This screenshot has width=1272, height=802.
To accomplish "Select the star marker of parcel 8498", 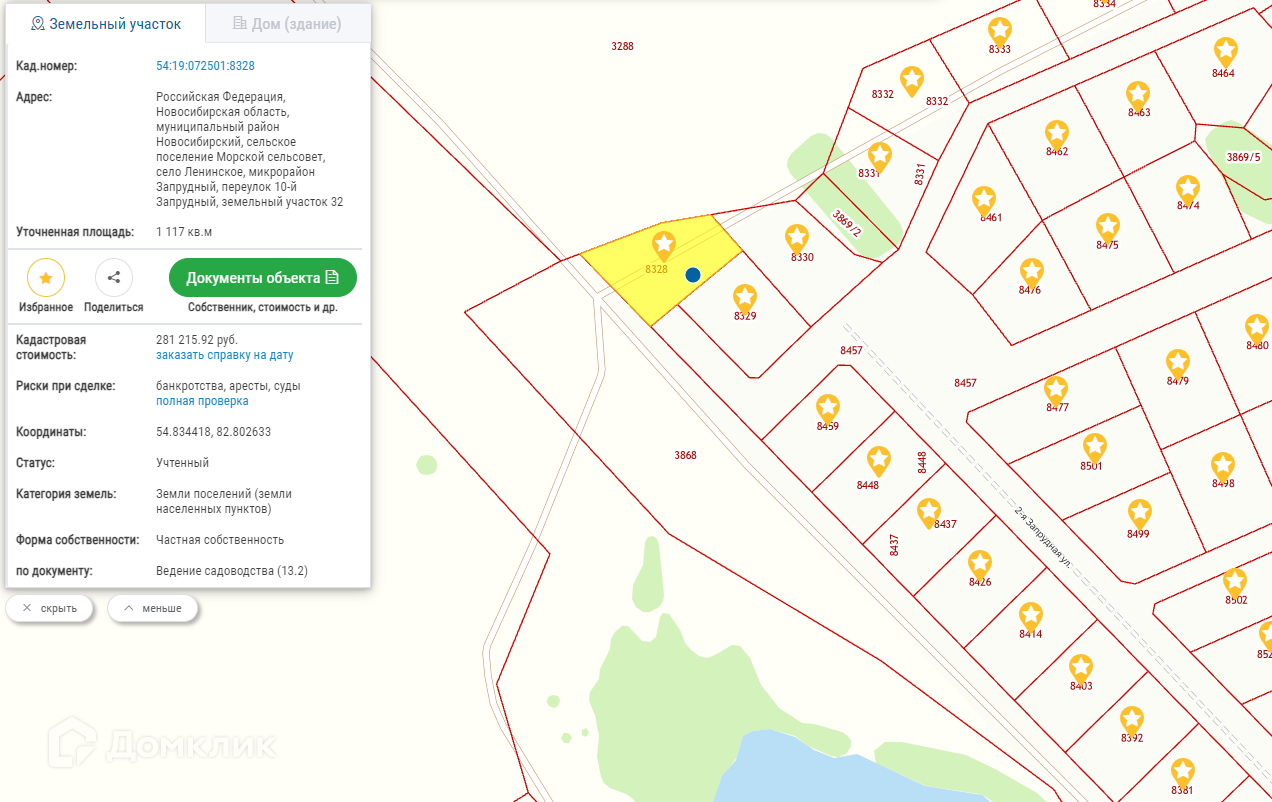I will click(x=1223, y=466).
